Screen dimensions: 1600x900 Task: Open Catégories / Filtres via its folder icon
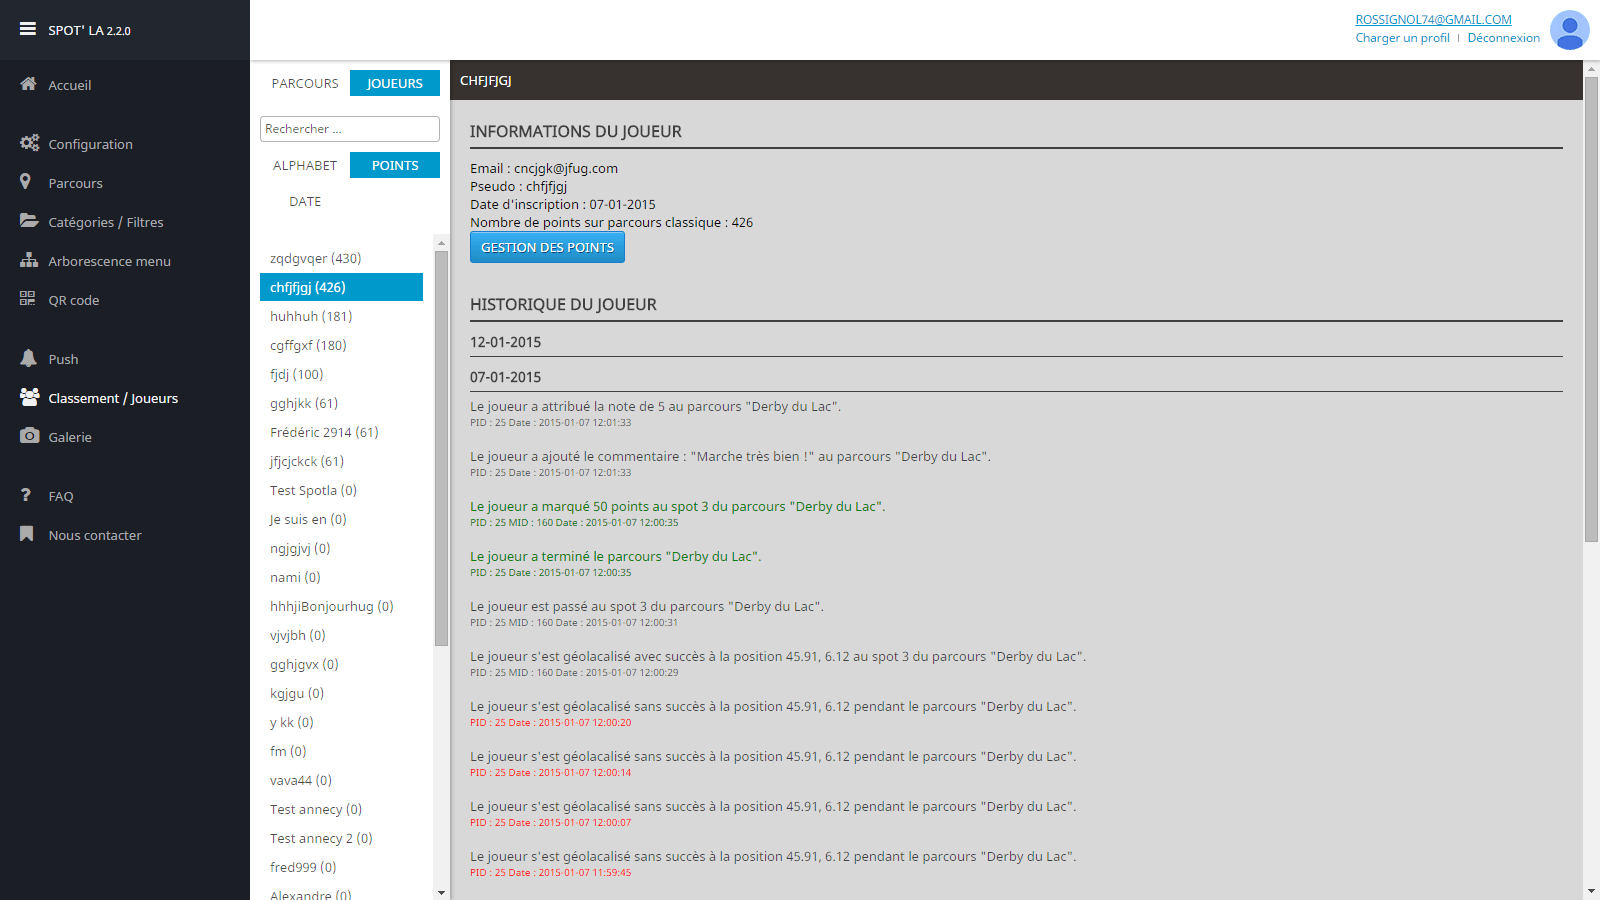coord(28,221)
